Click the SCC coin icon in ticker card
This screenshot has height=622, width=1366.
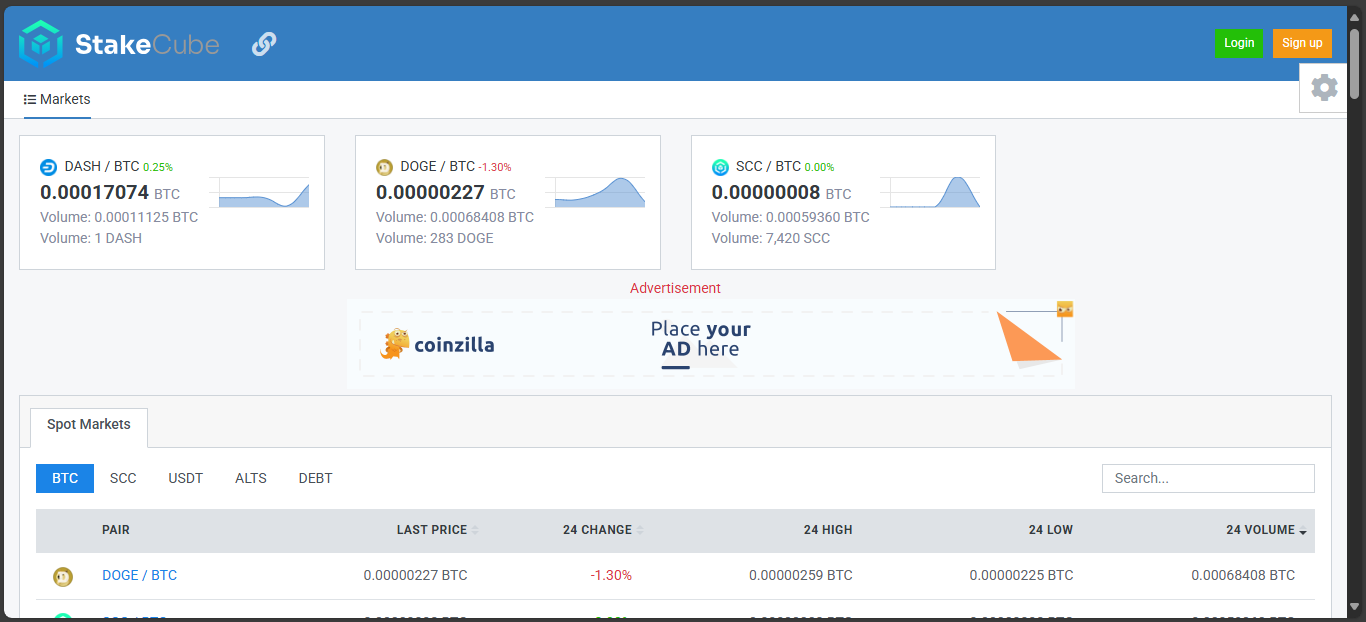720,167
